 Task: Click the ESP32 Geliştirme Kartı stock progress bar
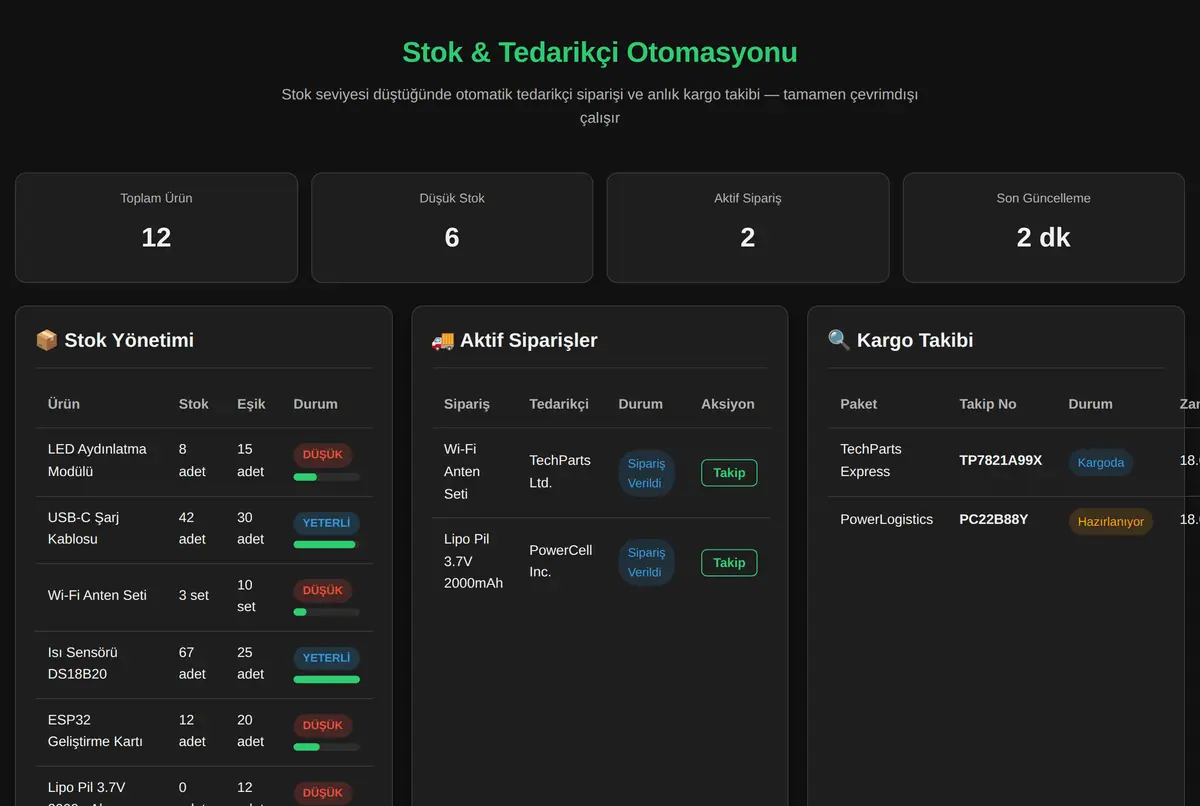coord(326,747)
